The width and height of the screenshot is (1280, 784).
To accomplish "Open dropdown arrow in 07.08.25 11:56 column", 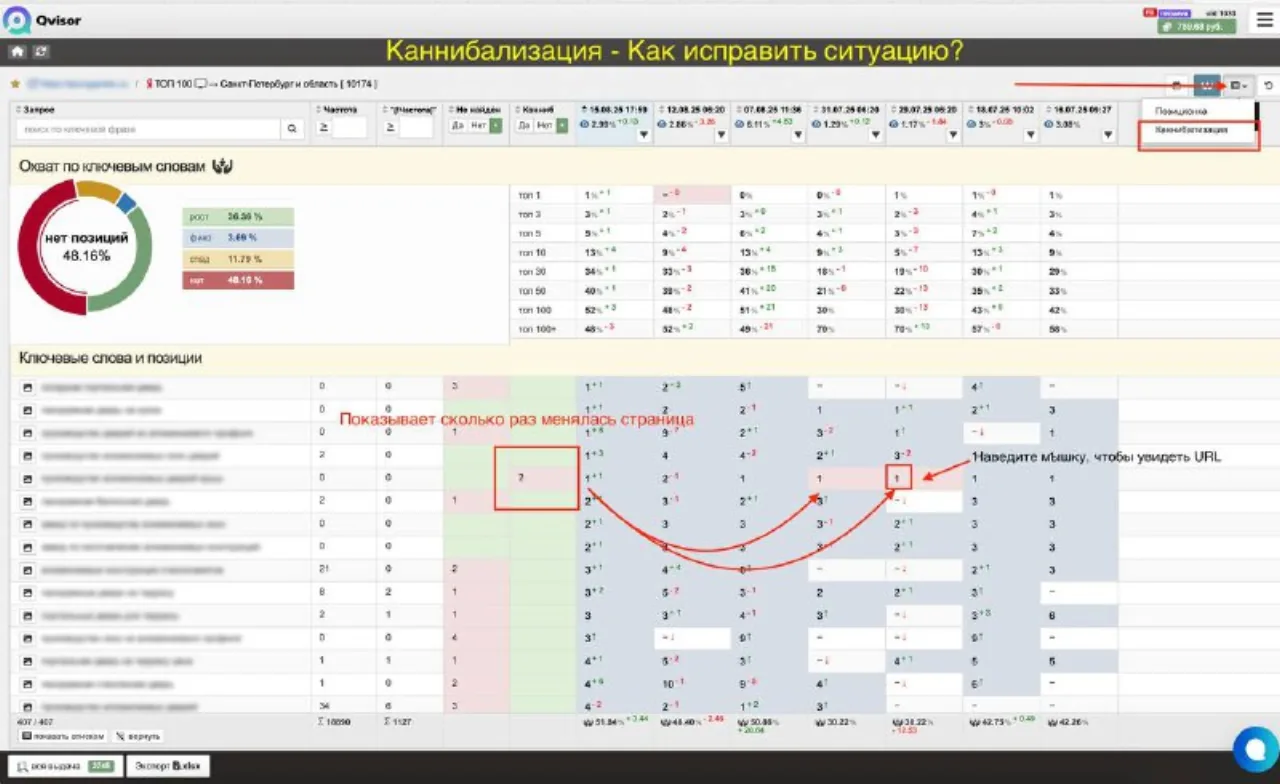I will [798, 135].
